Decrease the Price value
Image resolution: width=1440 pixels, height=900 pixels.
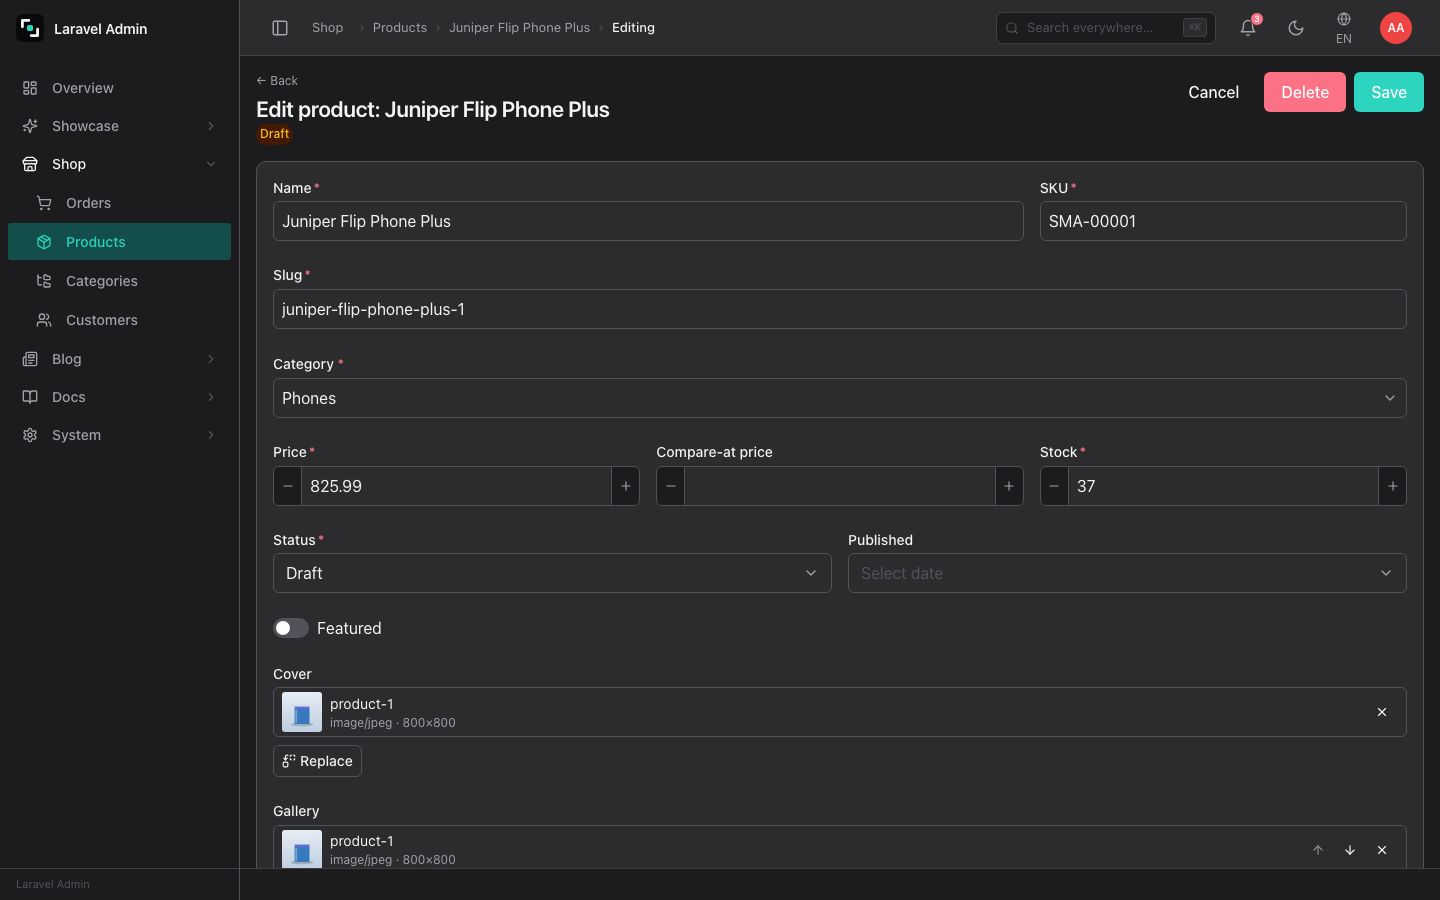coord(288,486)
